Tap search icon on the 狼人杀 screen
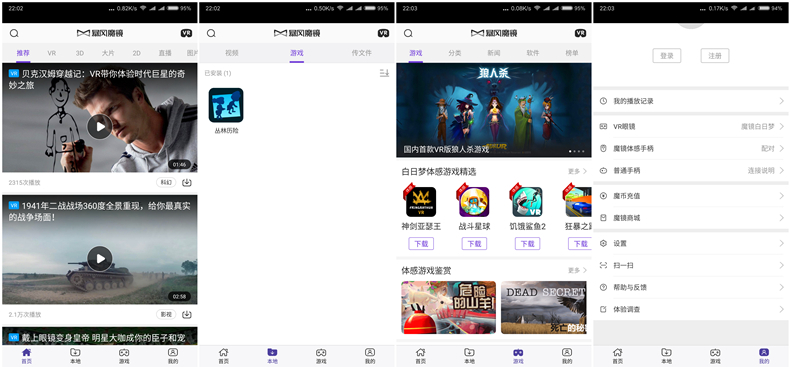Viewport: 790px width, 367px height. coord(408,33)
